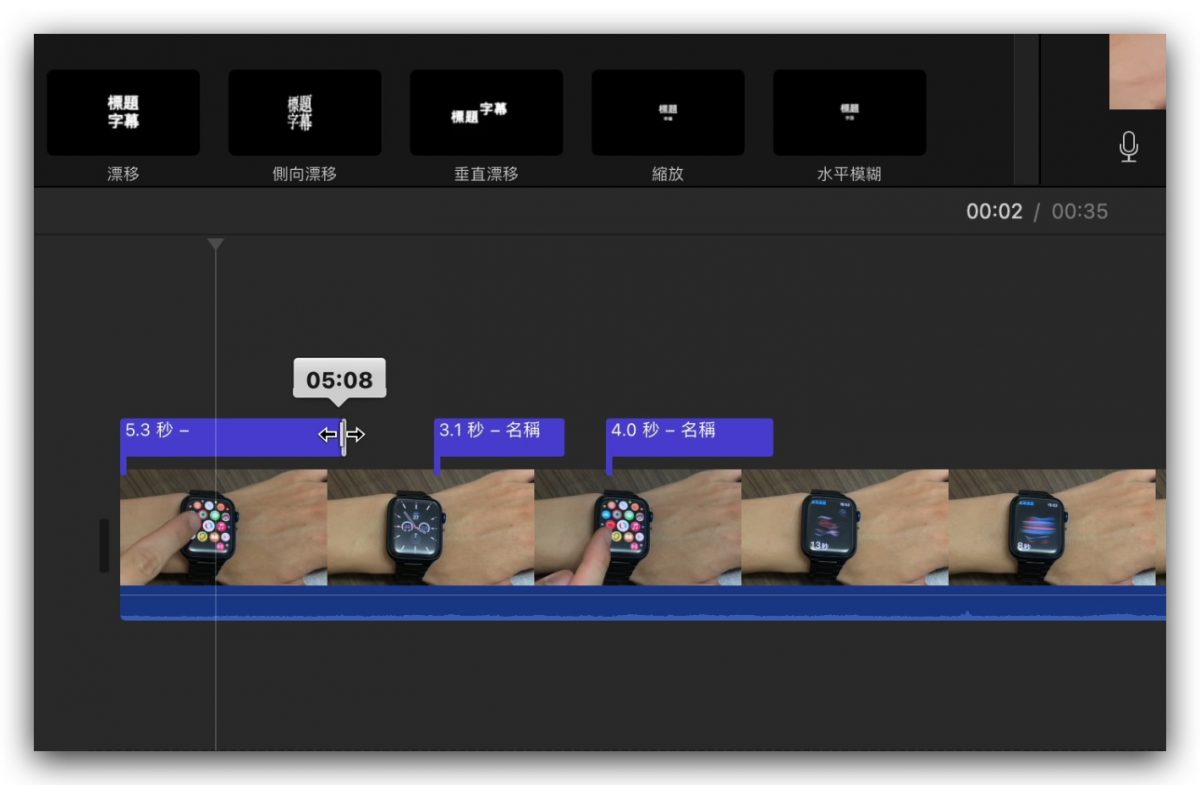Image resolution: width=1200 pixels, height=785 pixels.
Task: Select the 水平模糊 title thumbnail
Action: pos(849,112)
